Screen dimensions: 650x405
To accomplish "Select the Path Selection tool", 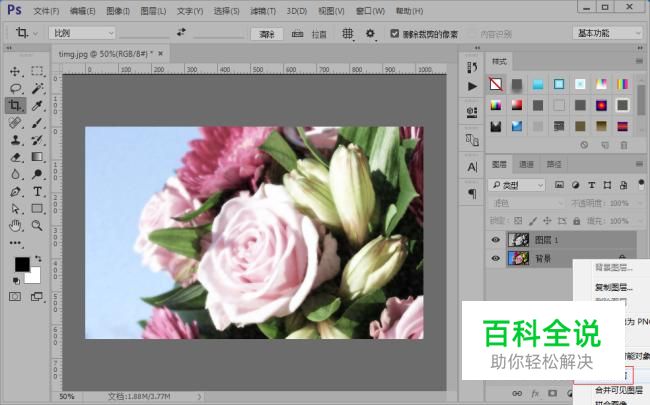I will [x=15, y=209].
